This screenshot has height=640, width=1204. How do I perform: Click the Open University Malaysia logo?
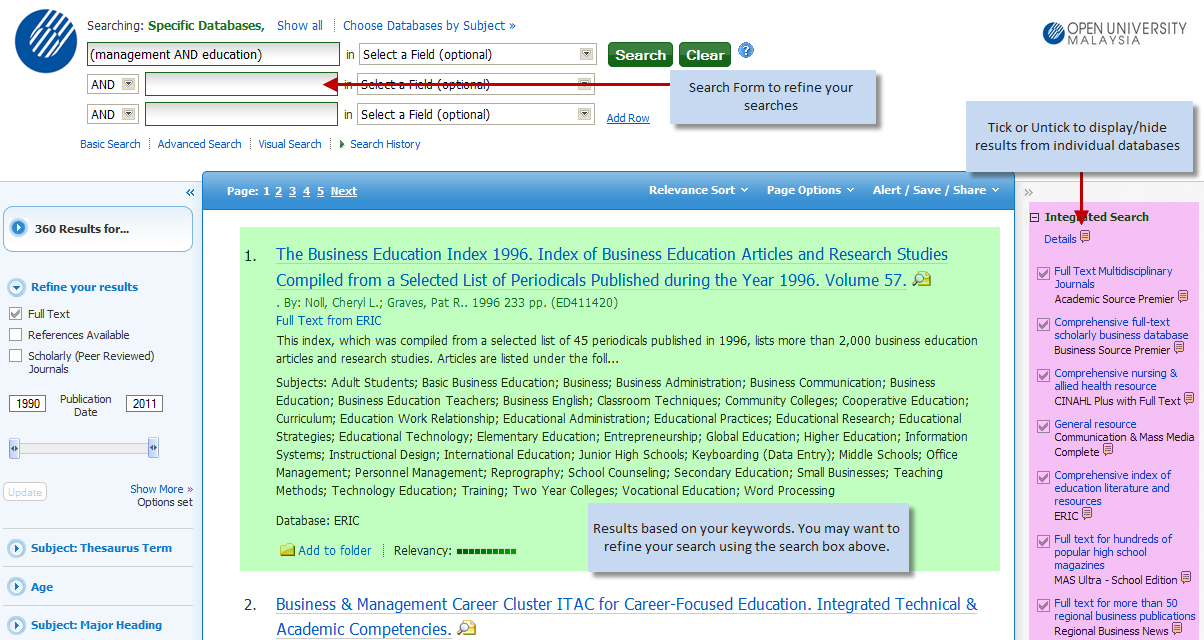(1114, 34)
